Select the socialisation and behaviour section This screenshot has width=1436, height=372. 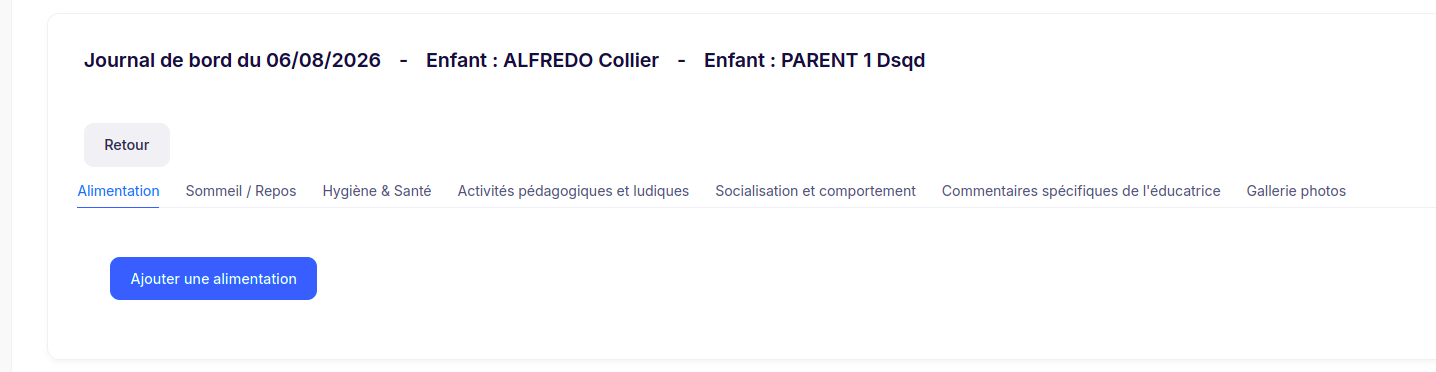(815, 191)
